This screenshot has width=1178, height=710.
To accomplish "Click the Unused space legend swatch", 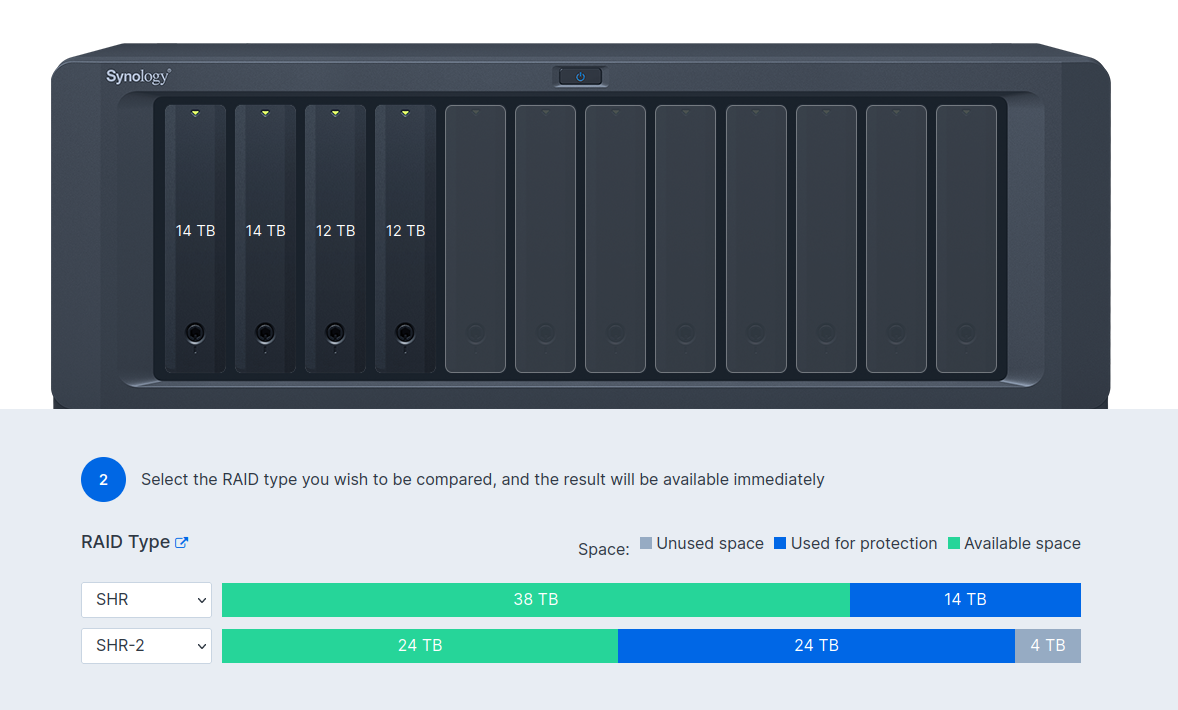I will pyautogui.click(x=646, y=543).
